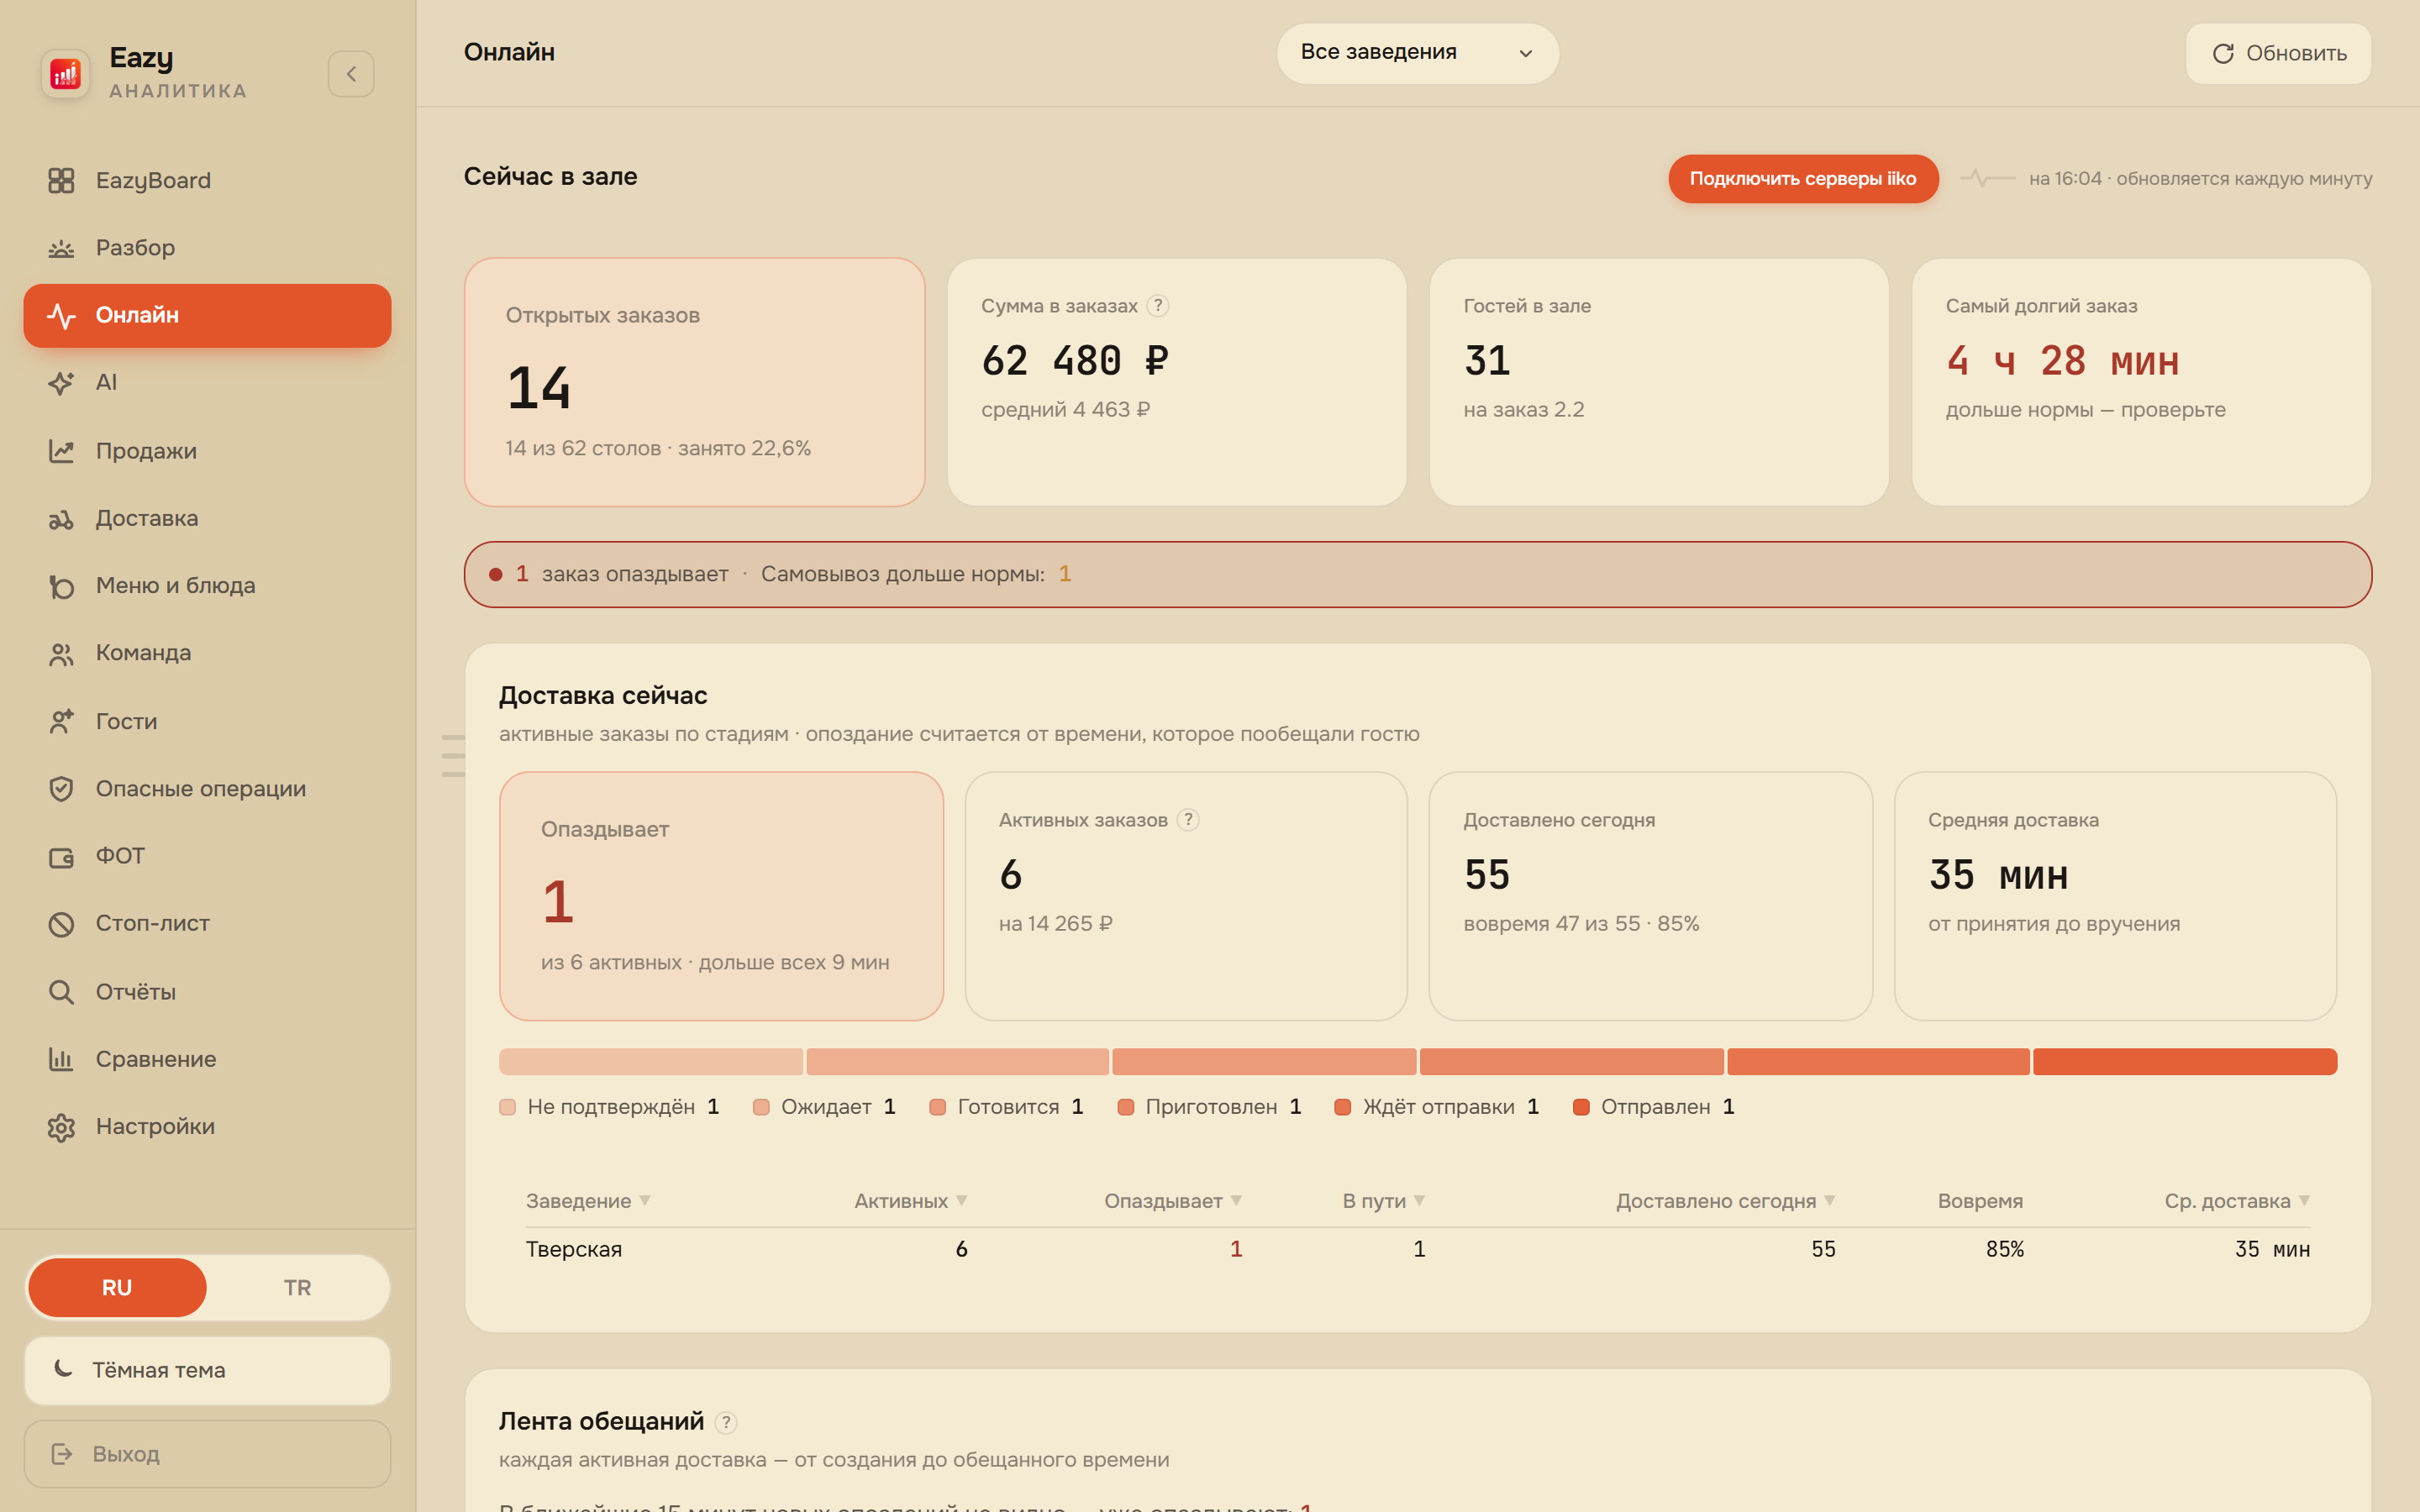The height and width of the screenshot is (1512, 2420).
Task: Click the Доставка scooter icon
Action: pos(61,518)
